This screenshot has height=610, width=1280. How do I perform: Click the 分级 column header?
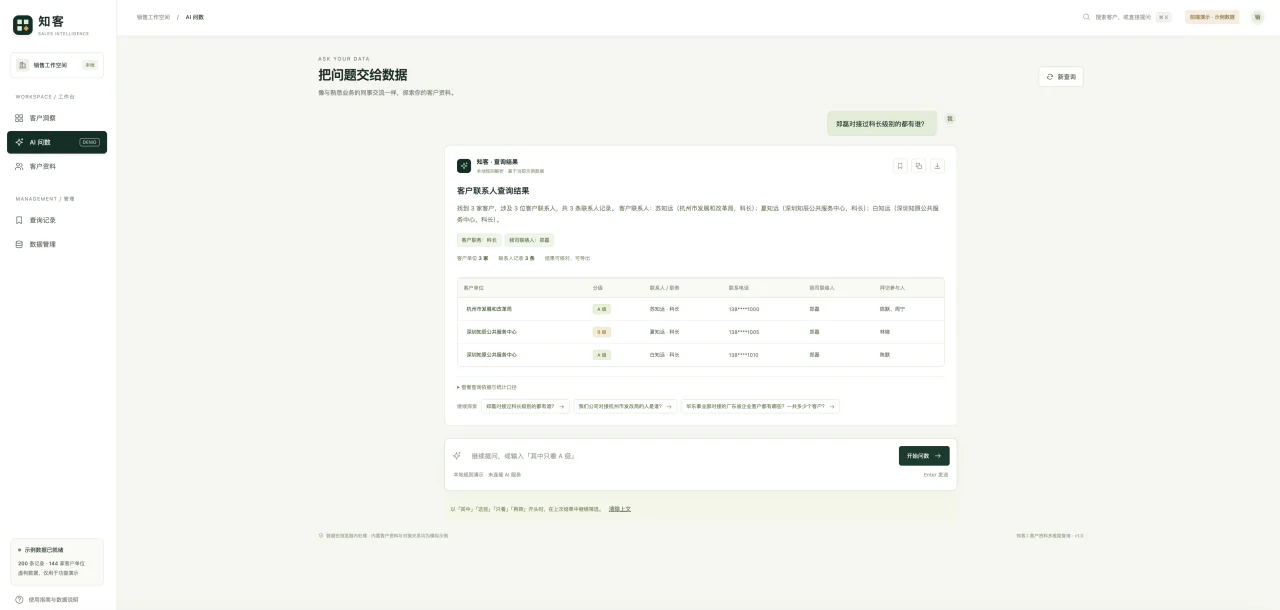598,287
